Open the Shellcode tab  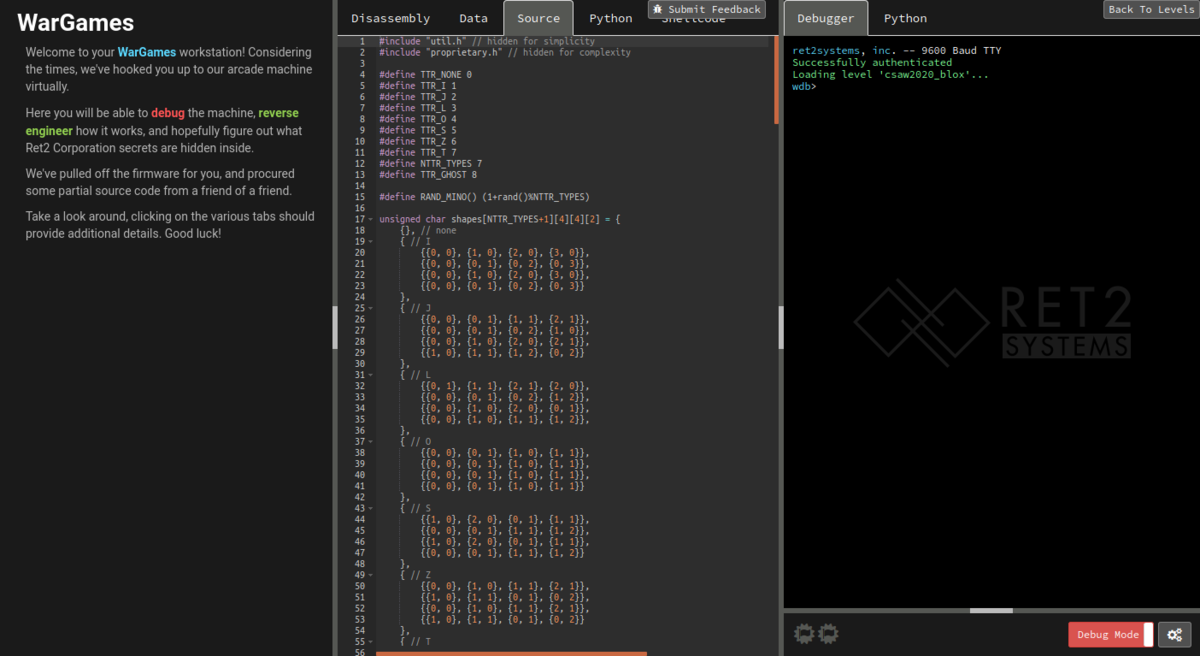(x=693, y=18)
